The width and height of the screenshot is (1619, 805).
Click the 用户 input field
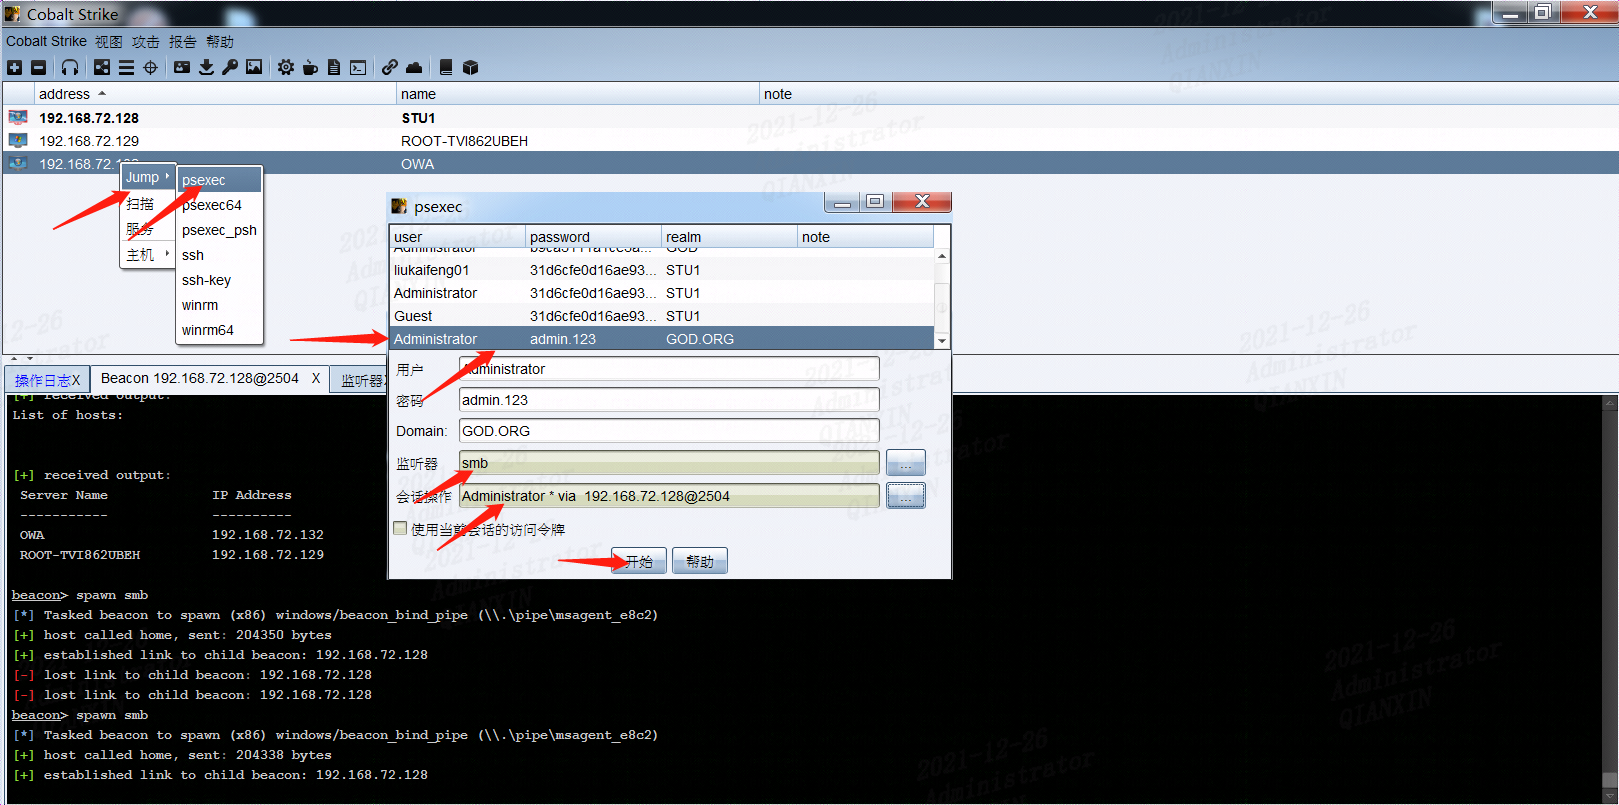pos(669,369)
